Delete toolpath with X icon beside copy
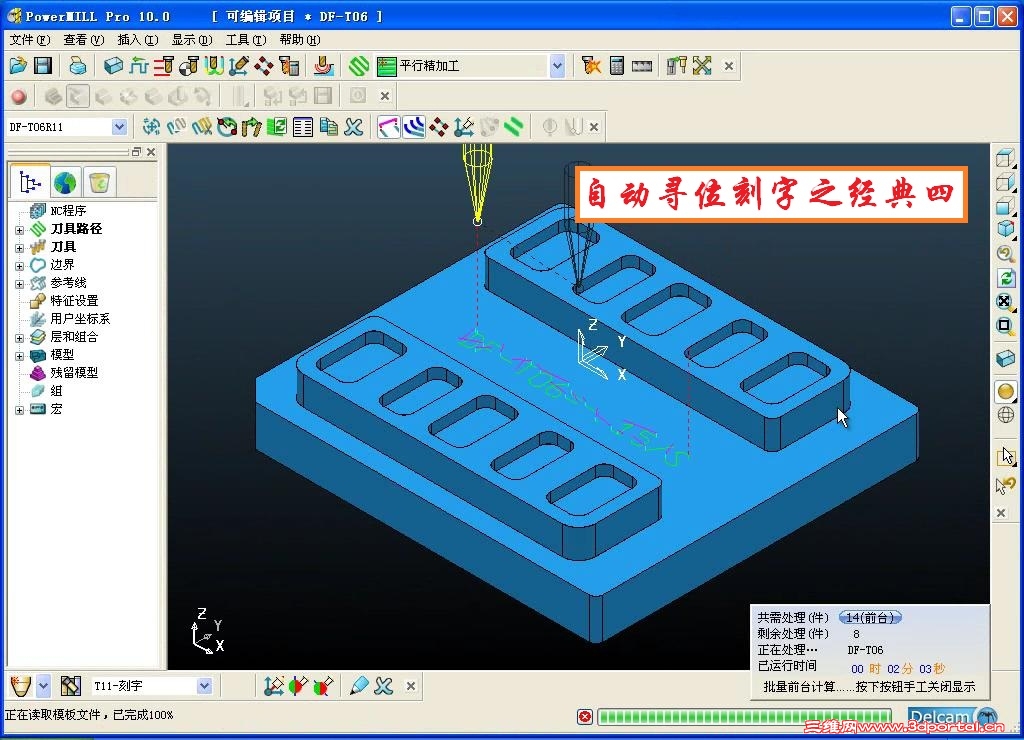The width and height of the screenshot is (1024, 740). coord(353,127)
